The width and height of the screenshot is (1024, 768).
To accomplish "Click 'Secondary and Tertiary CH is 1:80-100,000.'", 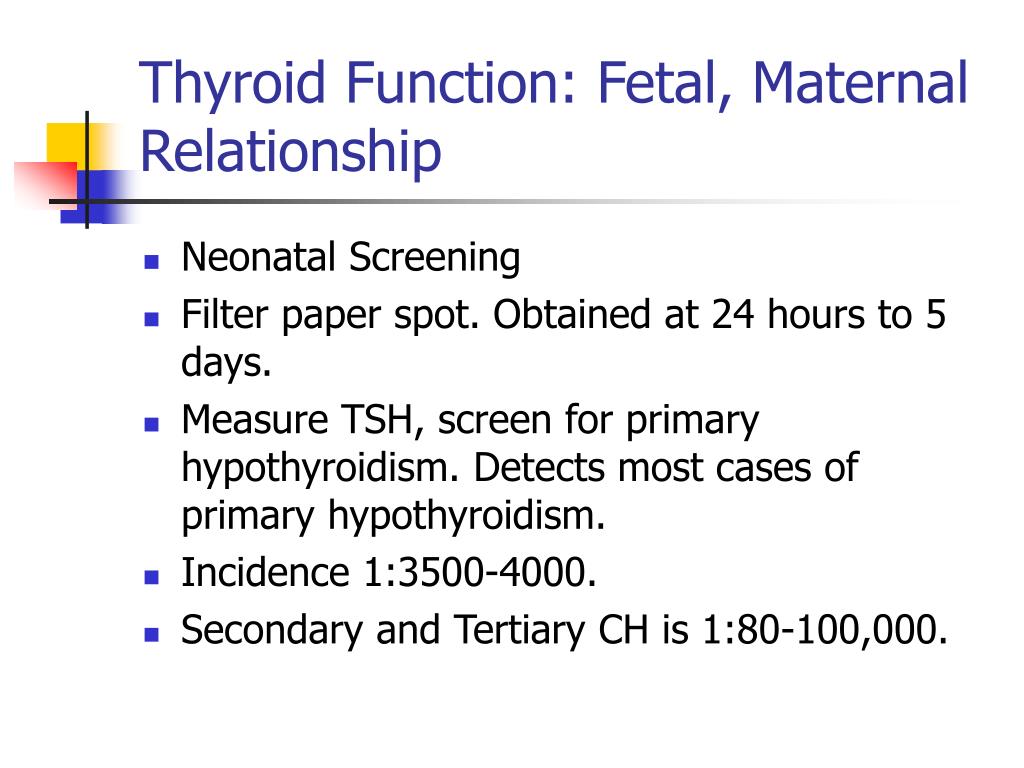I will pyautogui.click(x=564, y=631).
